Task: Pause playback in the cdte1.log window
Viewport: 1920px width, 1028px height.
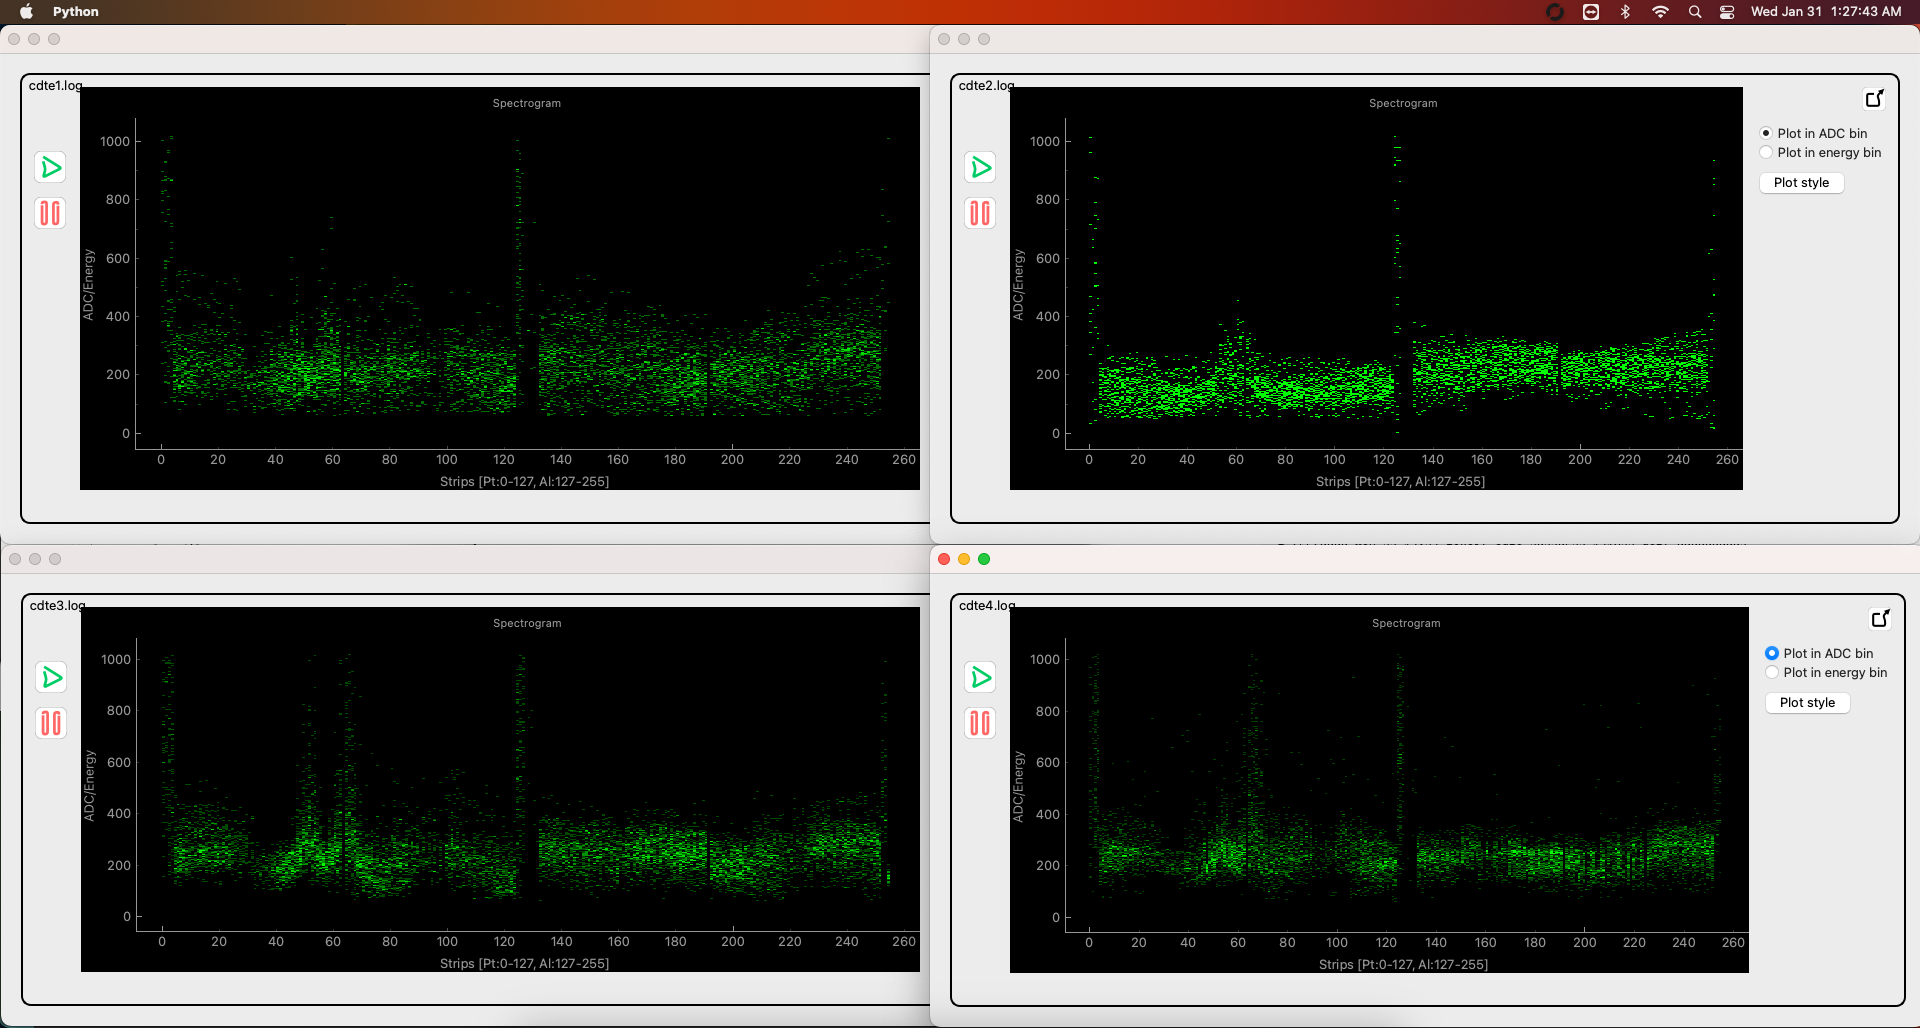Action: [x=50, y=213]
